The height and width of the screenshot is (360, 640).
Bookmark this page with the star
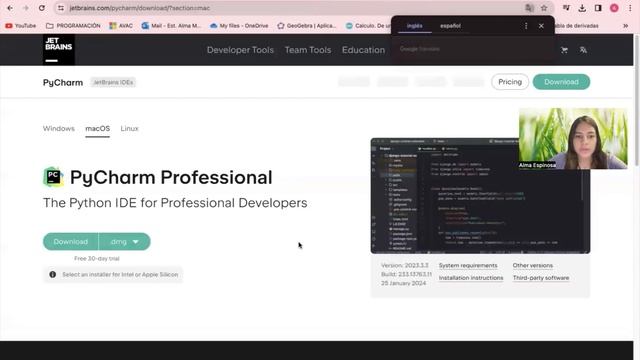click(544, 8)
